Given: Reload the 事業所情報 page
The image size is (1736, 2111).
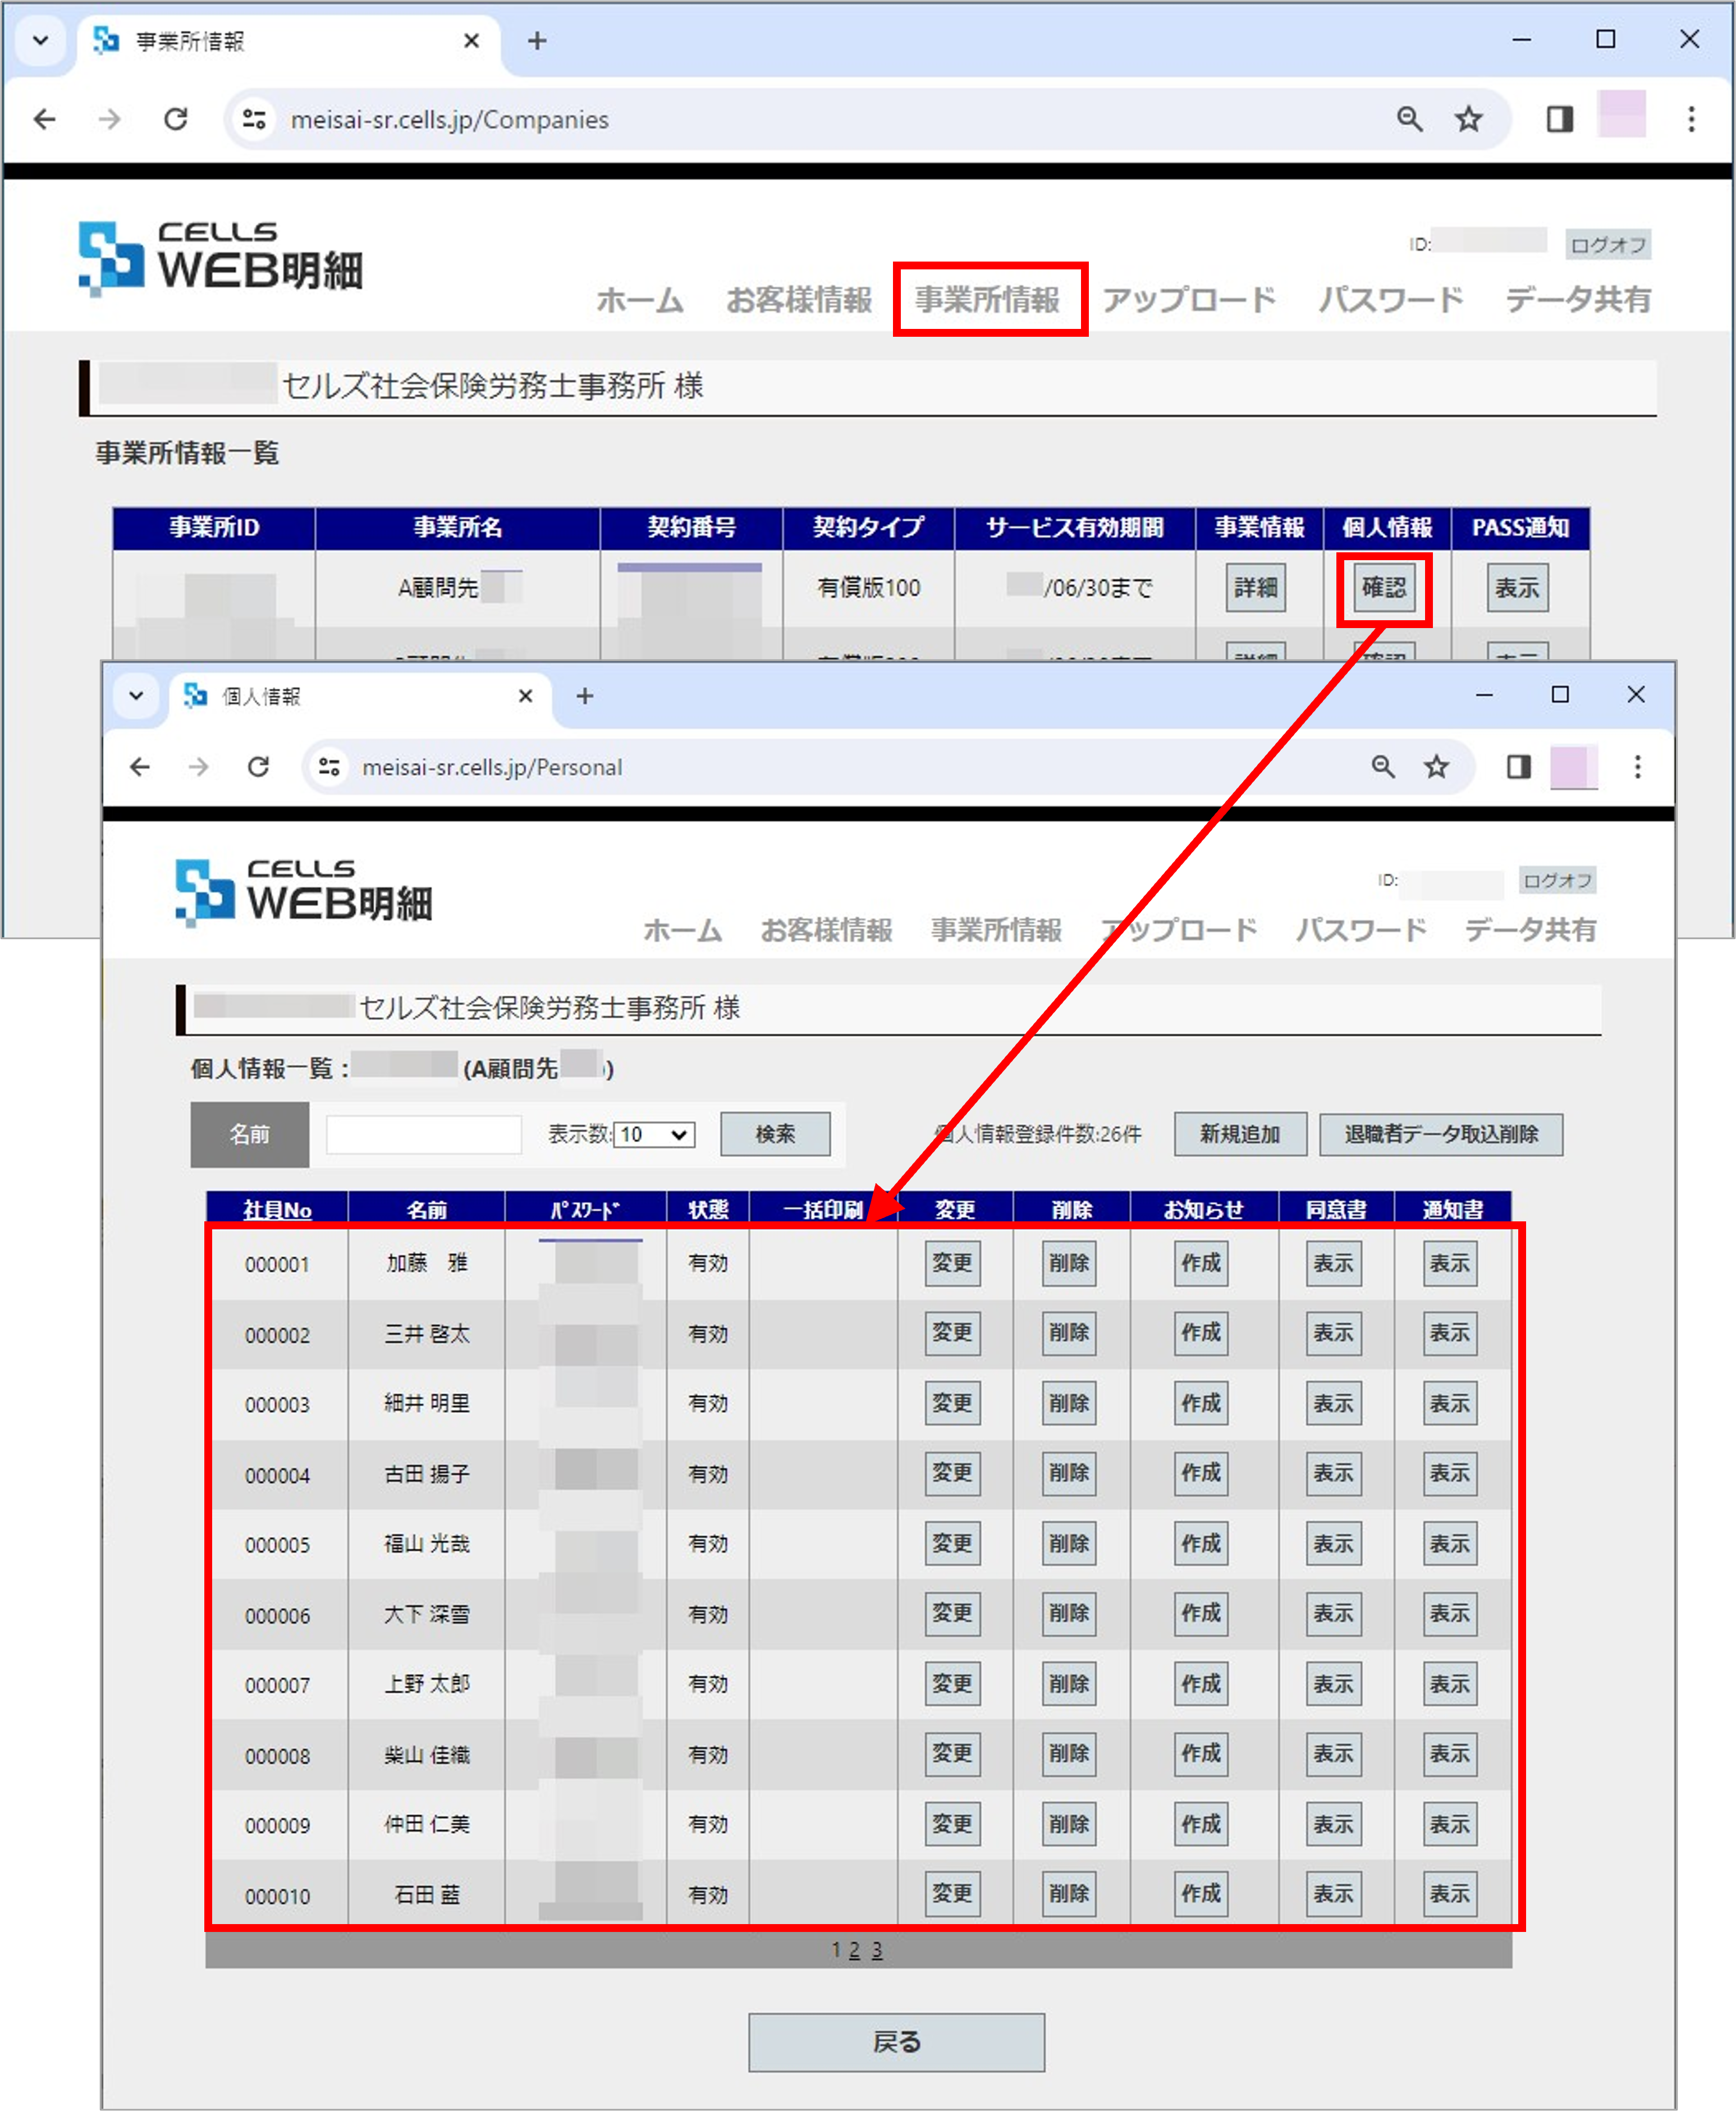Looking at the screenshot, I should tap(176, 119).
